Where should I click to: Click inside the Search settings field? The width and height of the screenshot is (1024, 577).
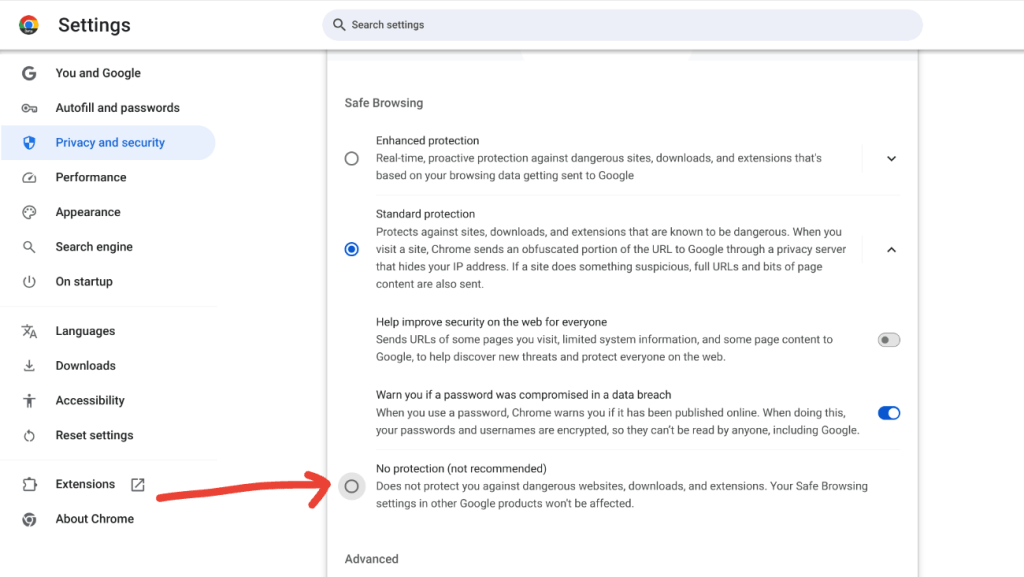click(x=621, y=25)
